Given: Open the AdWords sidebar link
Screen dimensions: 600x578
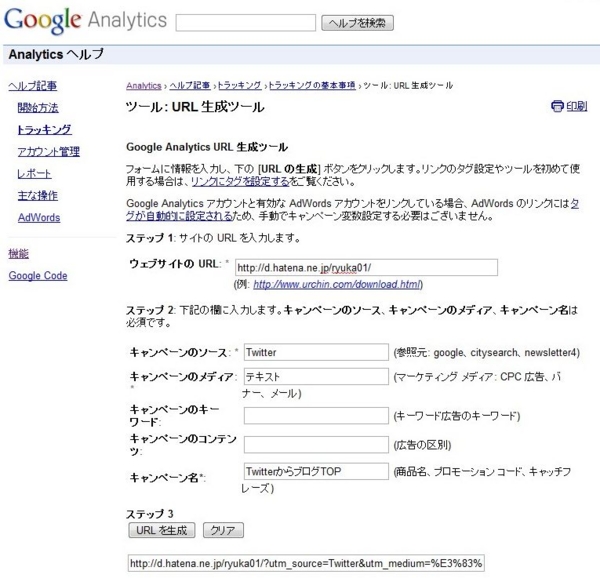Looking at the screenshot, I should pyautogui.click(x=39, y=218).
